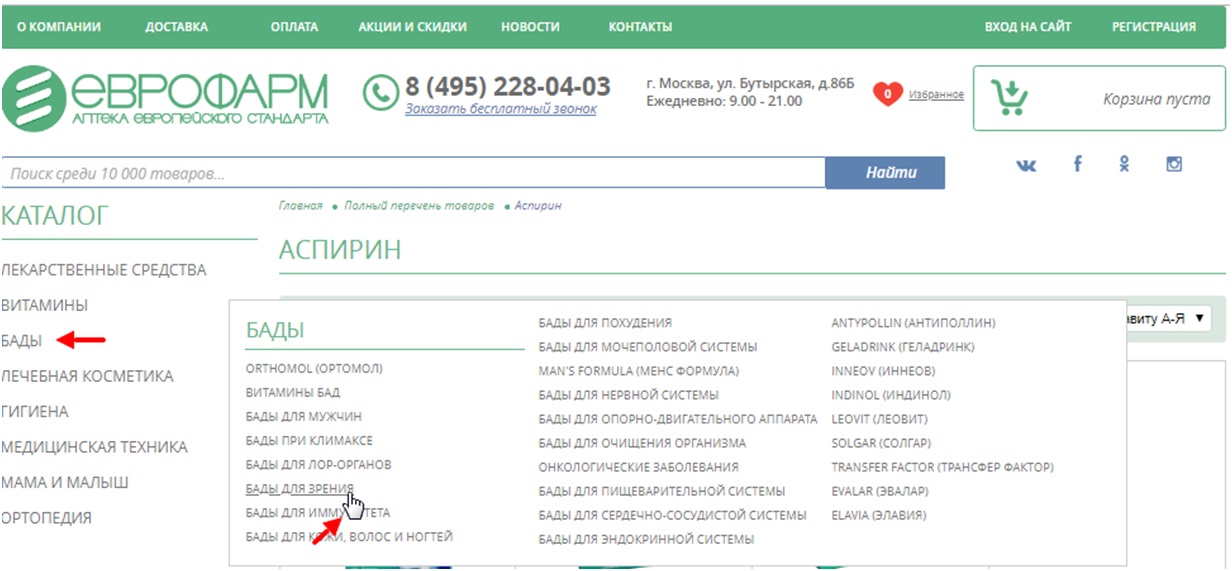Image resolution: width=1232 pixels, height=571 pixels.
Task: Click Витамины БАД submenu link
Action: 293,392
